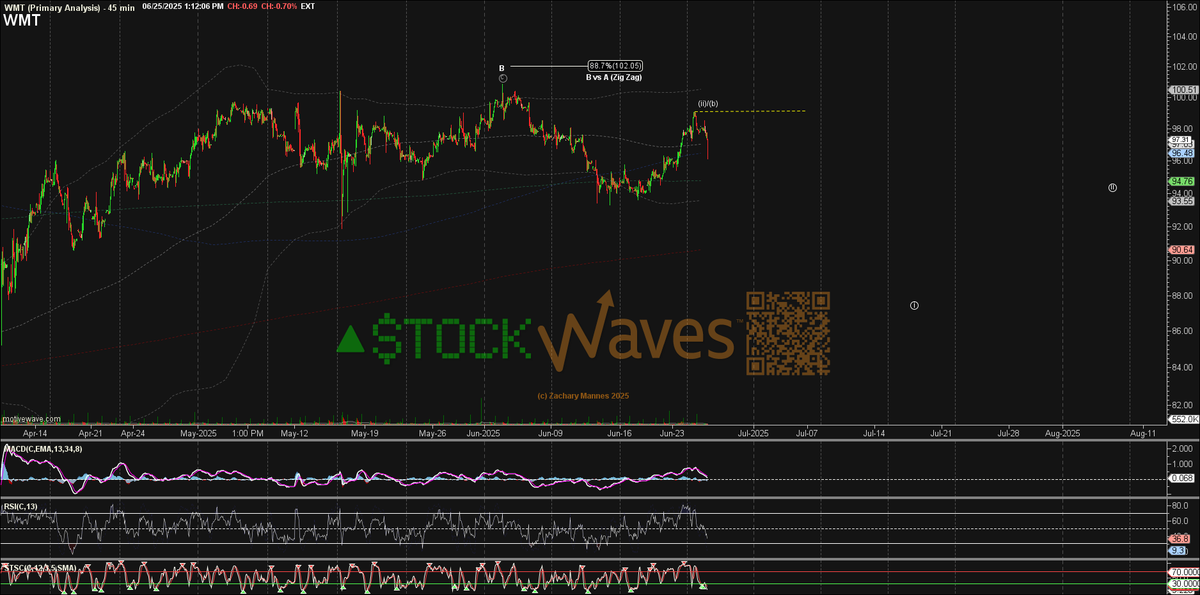The image size is (1200, 595).
Task: Click the RSI value tag 36.8
Action: click(1181, 538)
